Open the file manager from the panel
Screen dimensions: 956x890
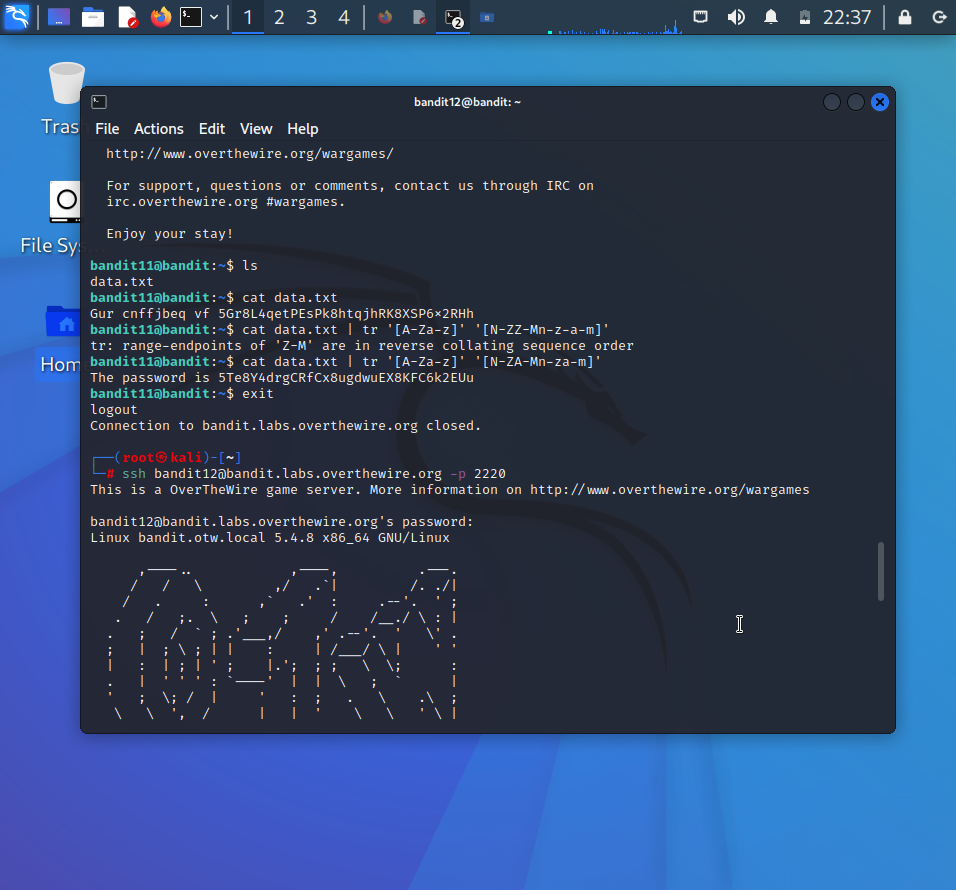click(x=93, y=17)
